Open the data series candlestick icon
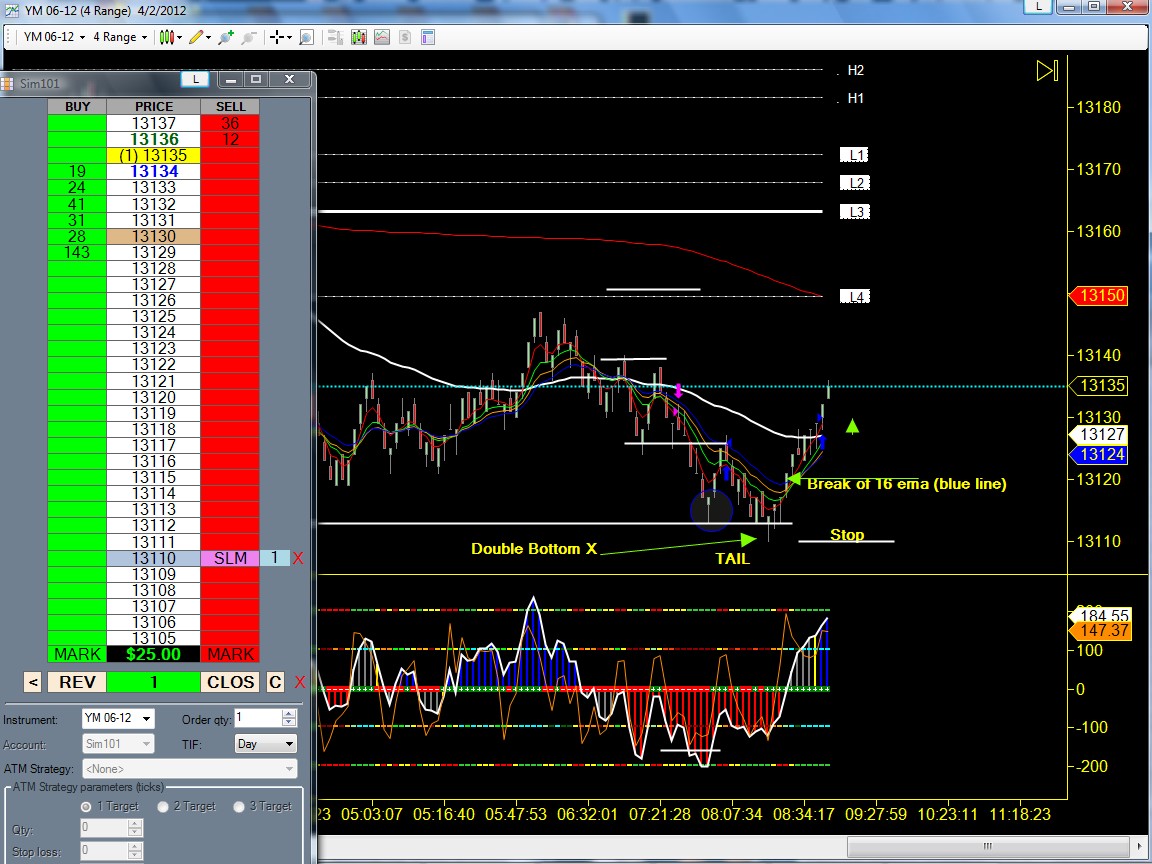1152x864 pixels. coord(359,37)
